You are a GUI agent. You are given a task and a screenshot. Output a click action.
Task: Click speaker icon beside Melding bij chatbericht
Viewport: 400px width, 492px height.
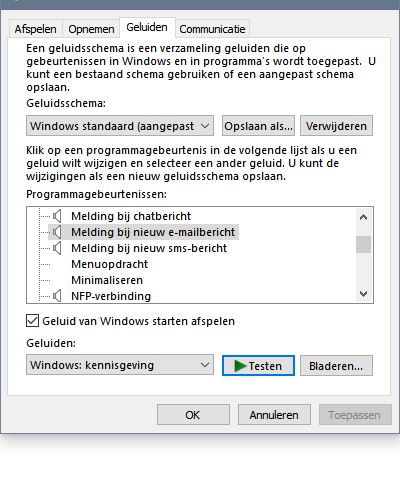click(57, 216)
